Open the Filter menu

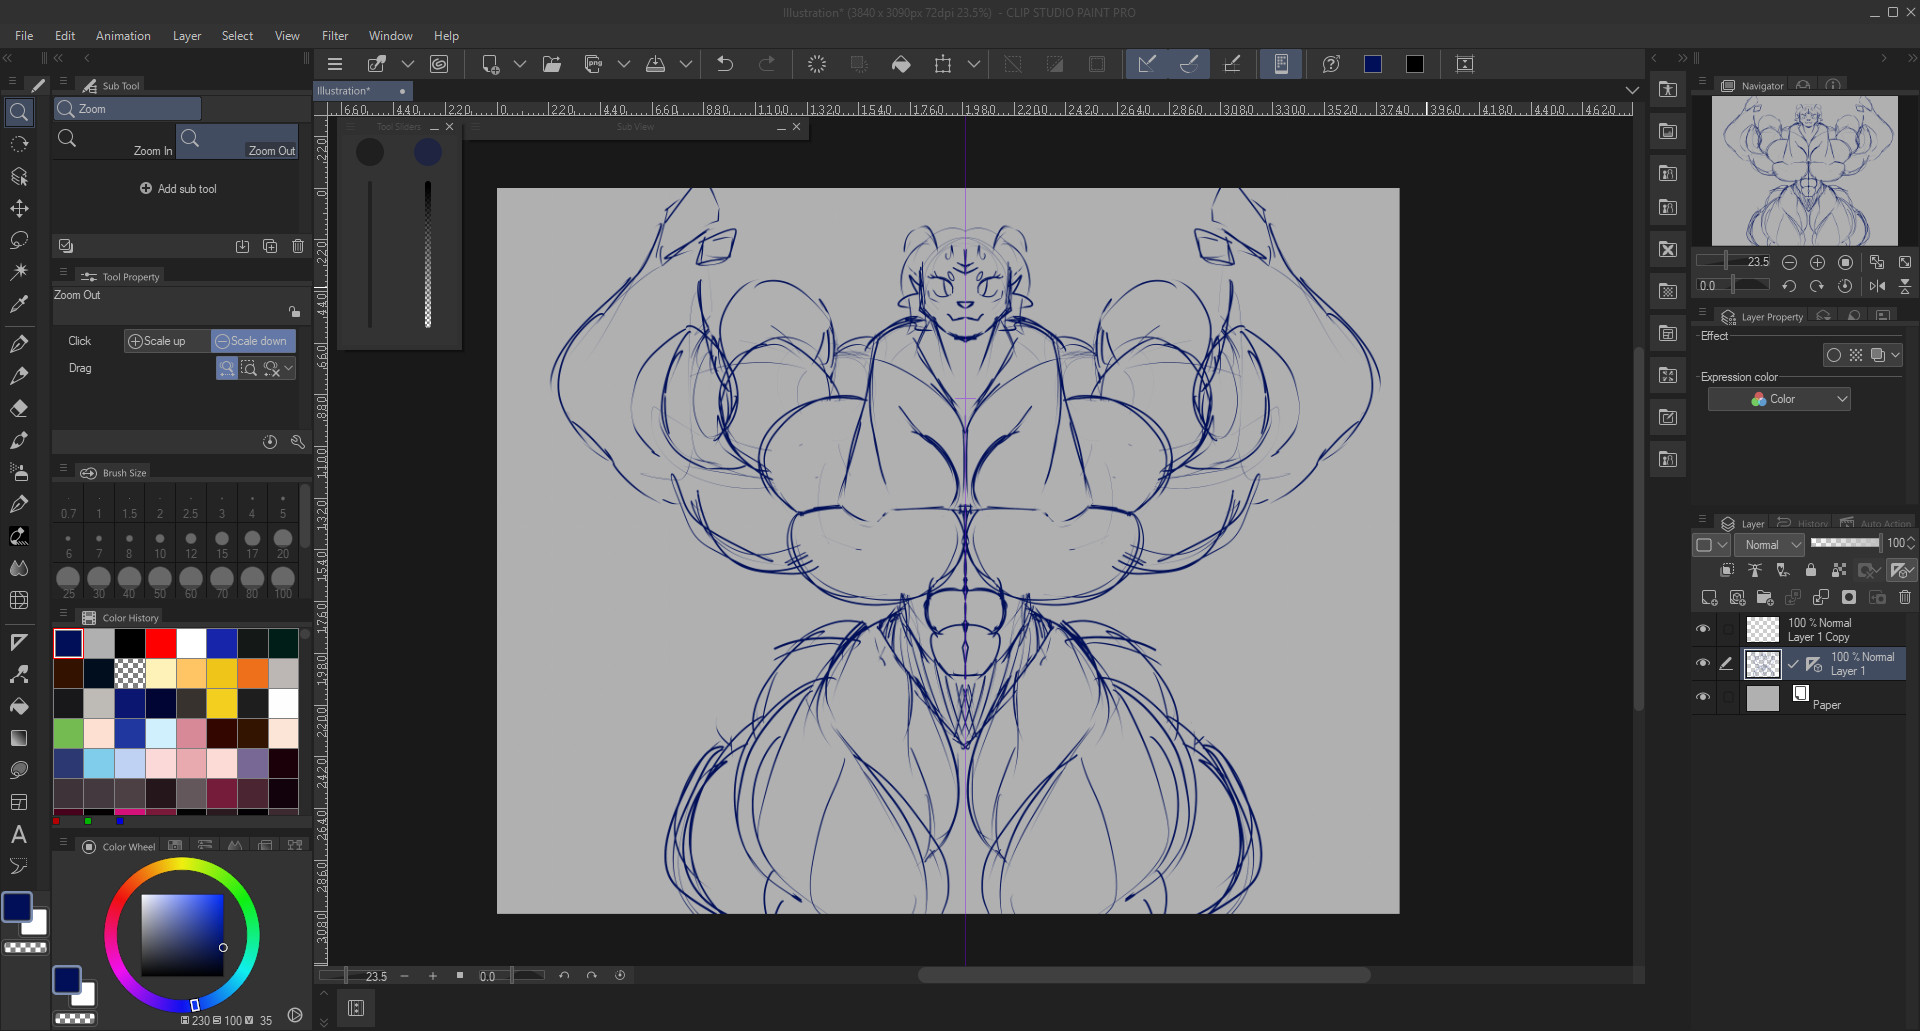click(x=335, y=36)
